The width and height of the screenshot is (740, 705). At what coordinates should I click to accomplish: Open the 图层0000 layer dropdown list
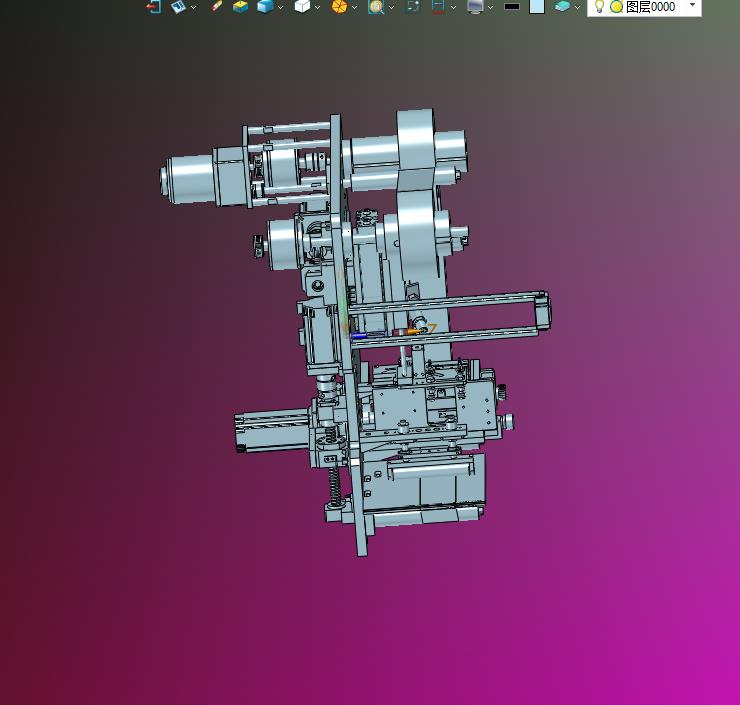(x=692, y=5)
